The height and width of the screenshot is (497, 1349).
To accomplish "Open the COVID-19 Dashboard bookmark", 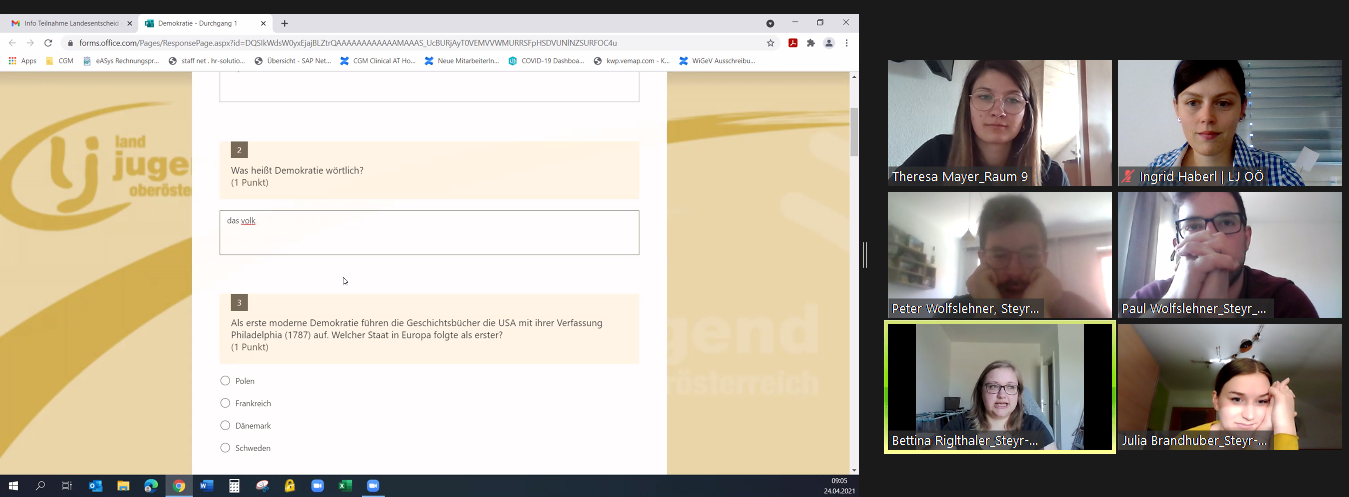I will coord(545,61).
